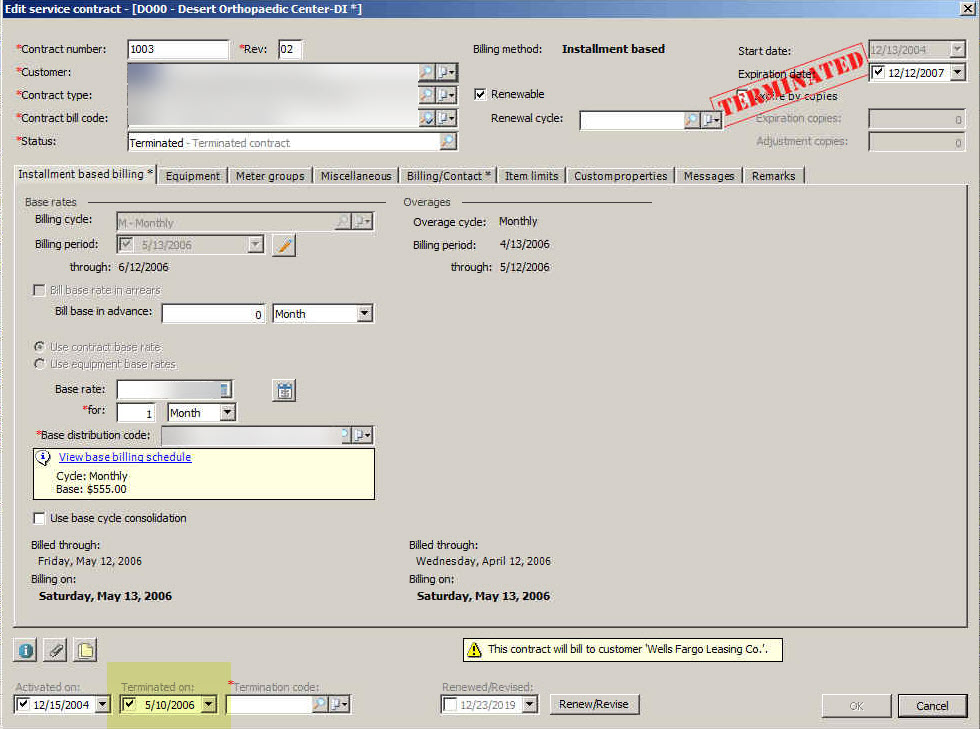The height and width of the screenshot is (729, 980).
Task: Open the Contract type lookup magnifier
Action: (x=428, y=94)
